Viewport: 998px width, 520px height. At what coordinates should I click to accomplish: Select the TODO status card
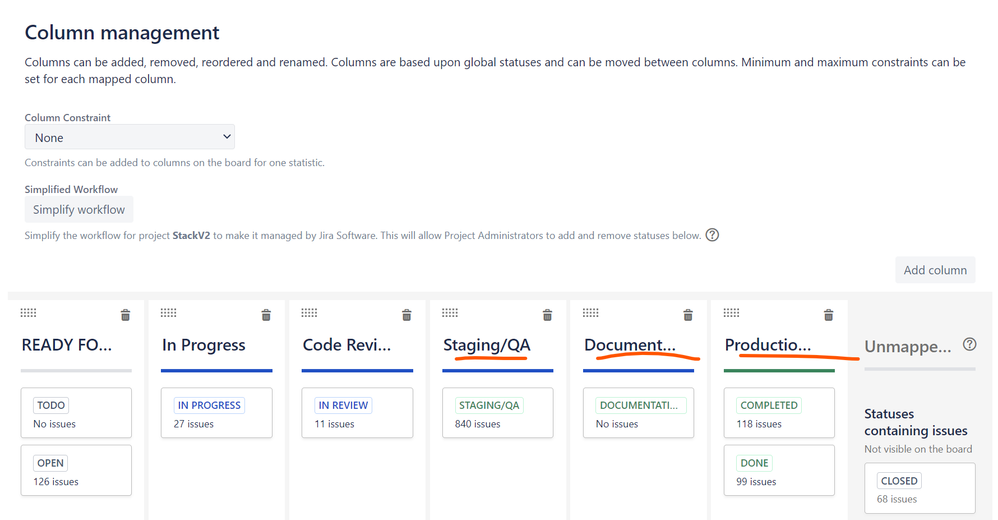[x=76, y=413]
